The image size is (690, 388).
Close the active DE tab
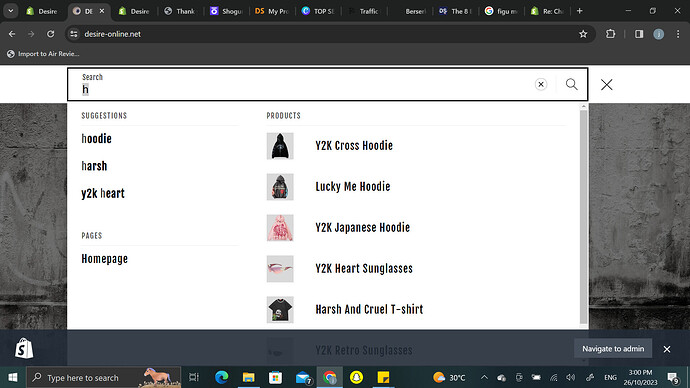click(x=102, y=11)
